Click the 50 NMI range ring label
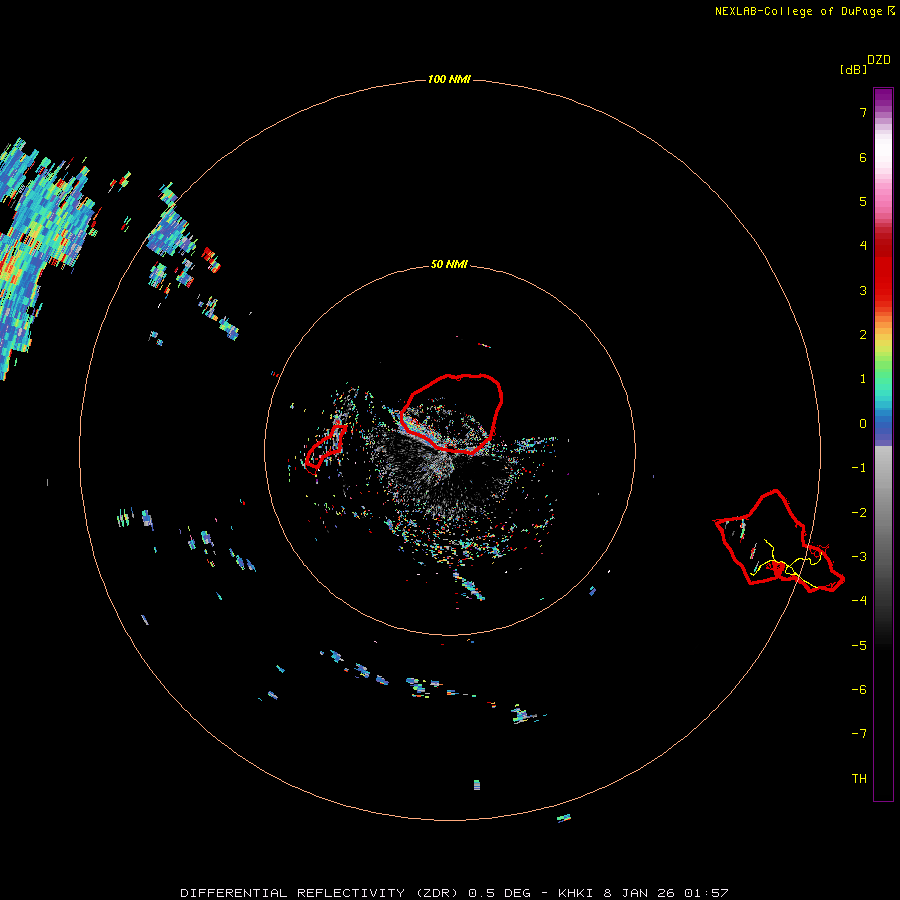Viewport: 900px width, 900px height. 449,264
